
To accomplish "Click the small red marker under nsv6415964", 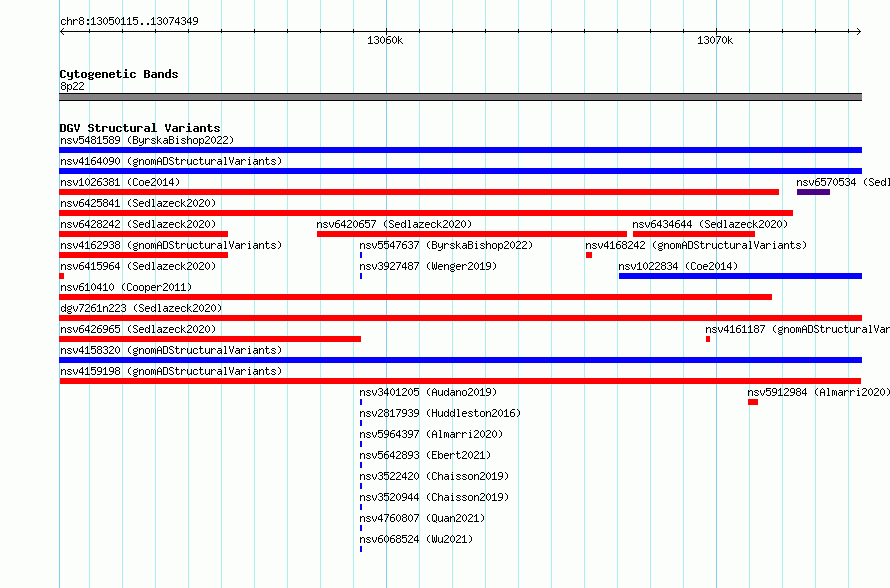I will point(62,276).
